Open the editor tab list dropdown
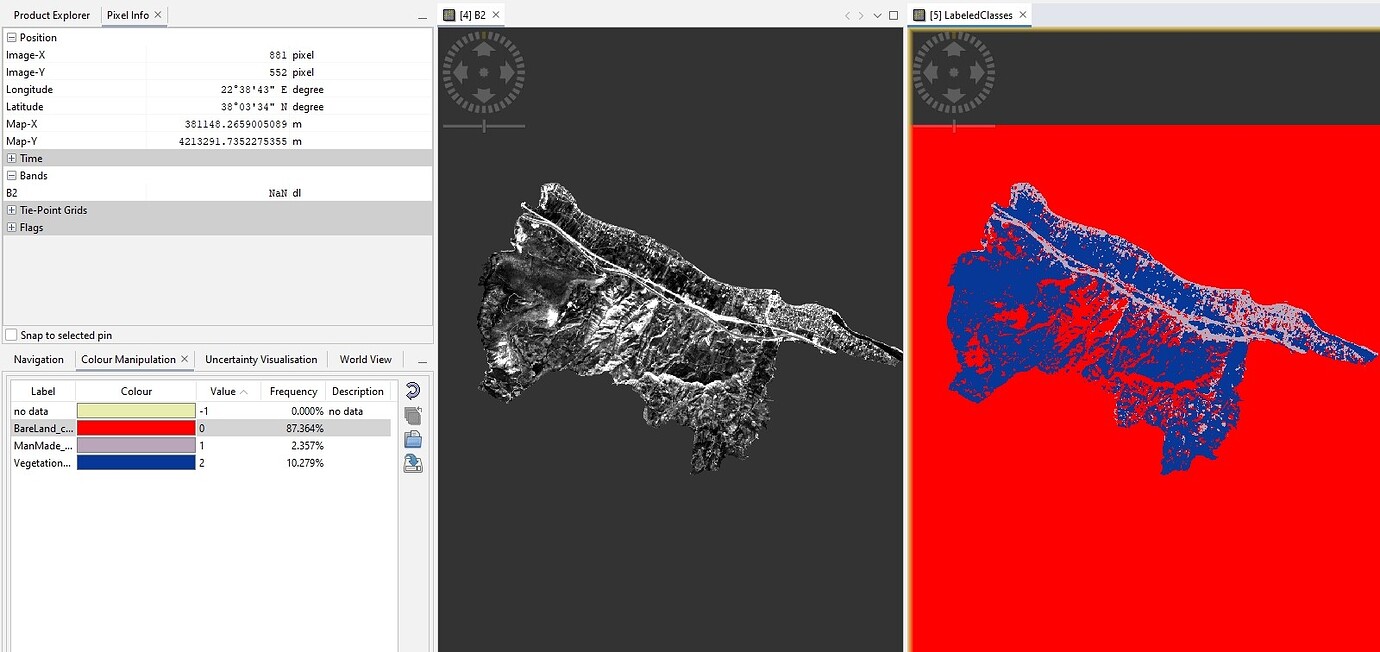The width and height of the screenshot is (1380, 652). (877, 16)
